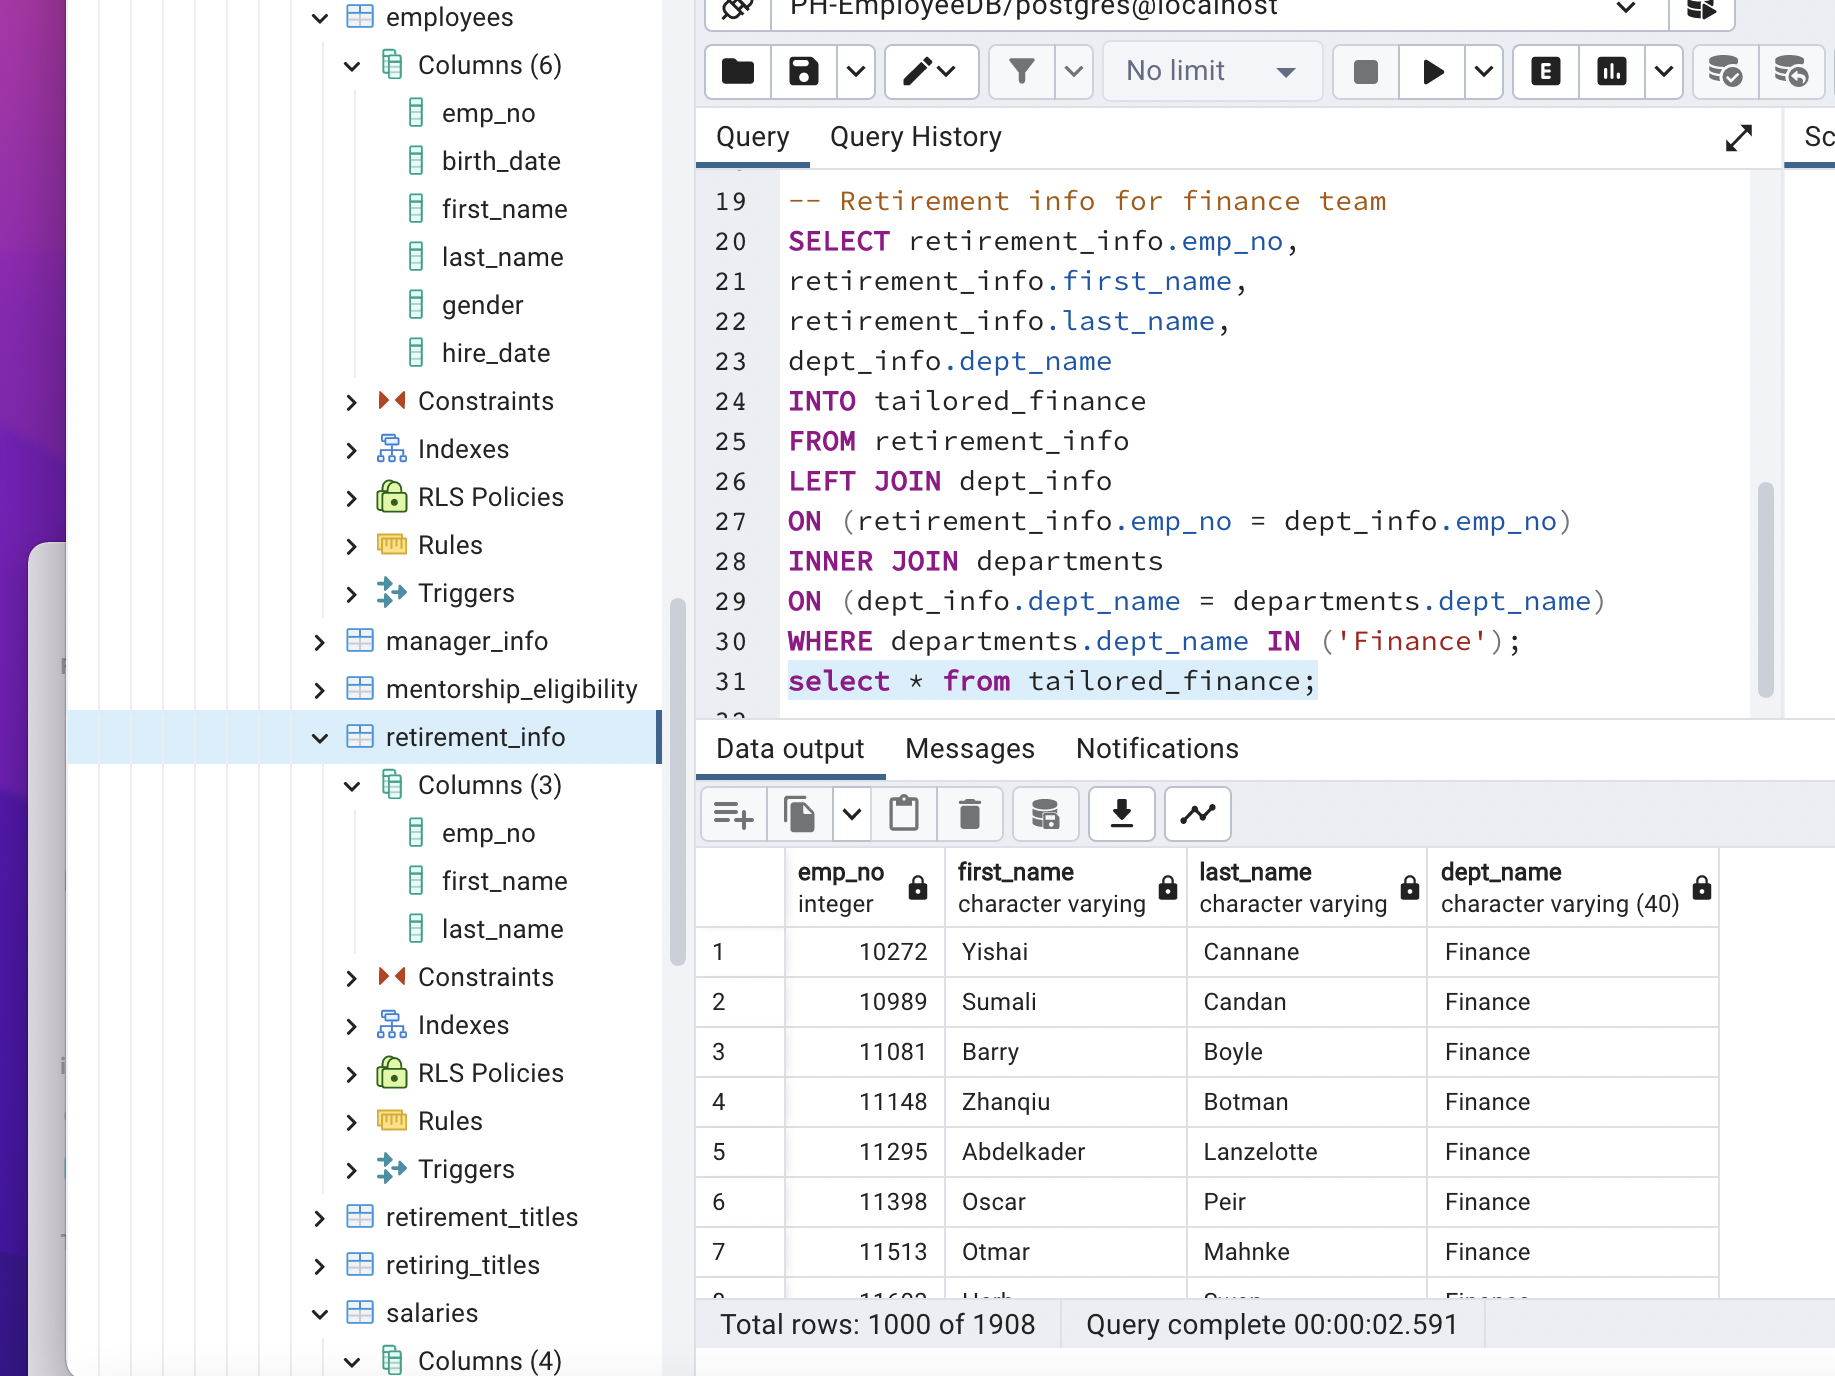Open the No limit rows dropdown
1835x1376 pixels.
coord(1211,71)
